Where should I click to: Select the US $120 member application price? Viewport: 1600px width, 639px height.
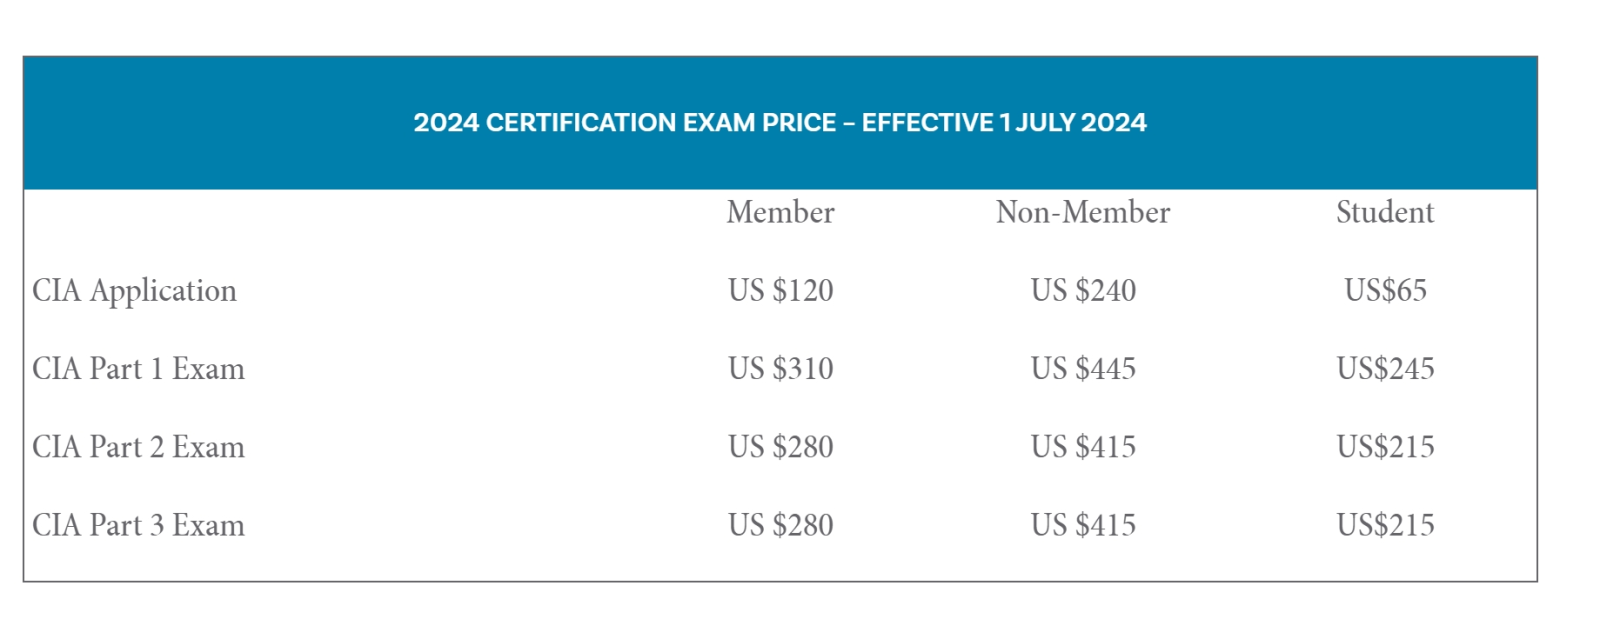tap(780, 291)
